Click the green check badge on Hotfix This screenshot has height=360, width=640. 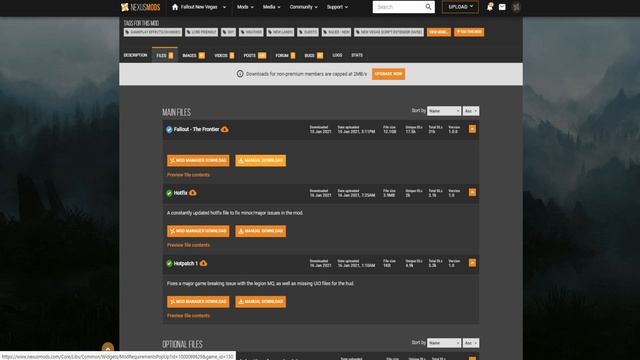click(169, 193)
